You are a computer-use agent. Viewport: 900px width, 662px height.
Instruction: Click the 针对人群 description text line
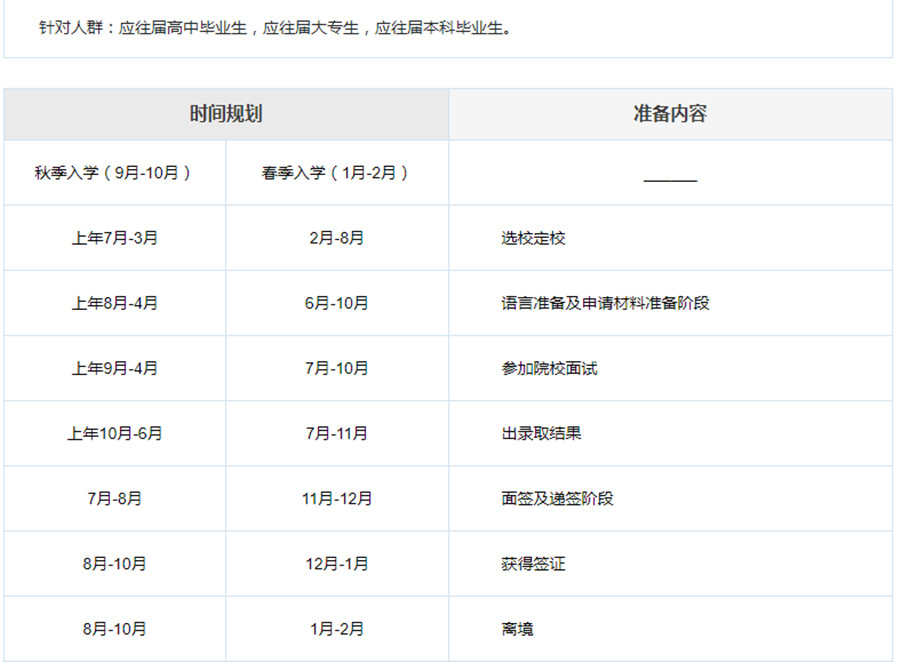coord(275,29)
